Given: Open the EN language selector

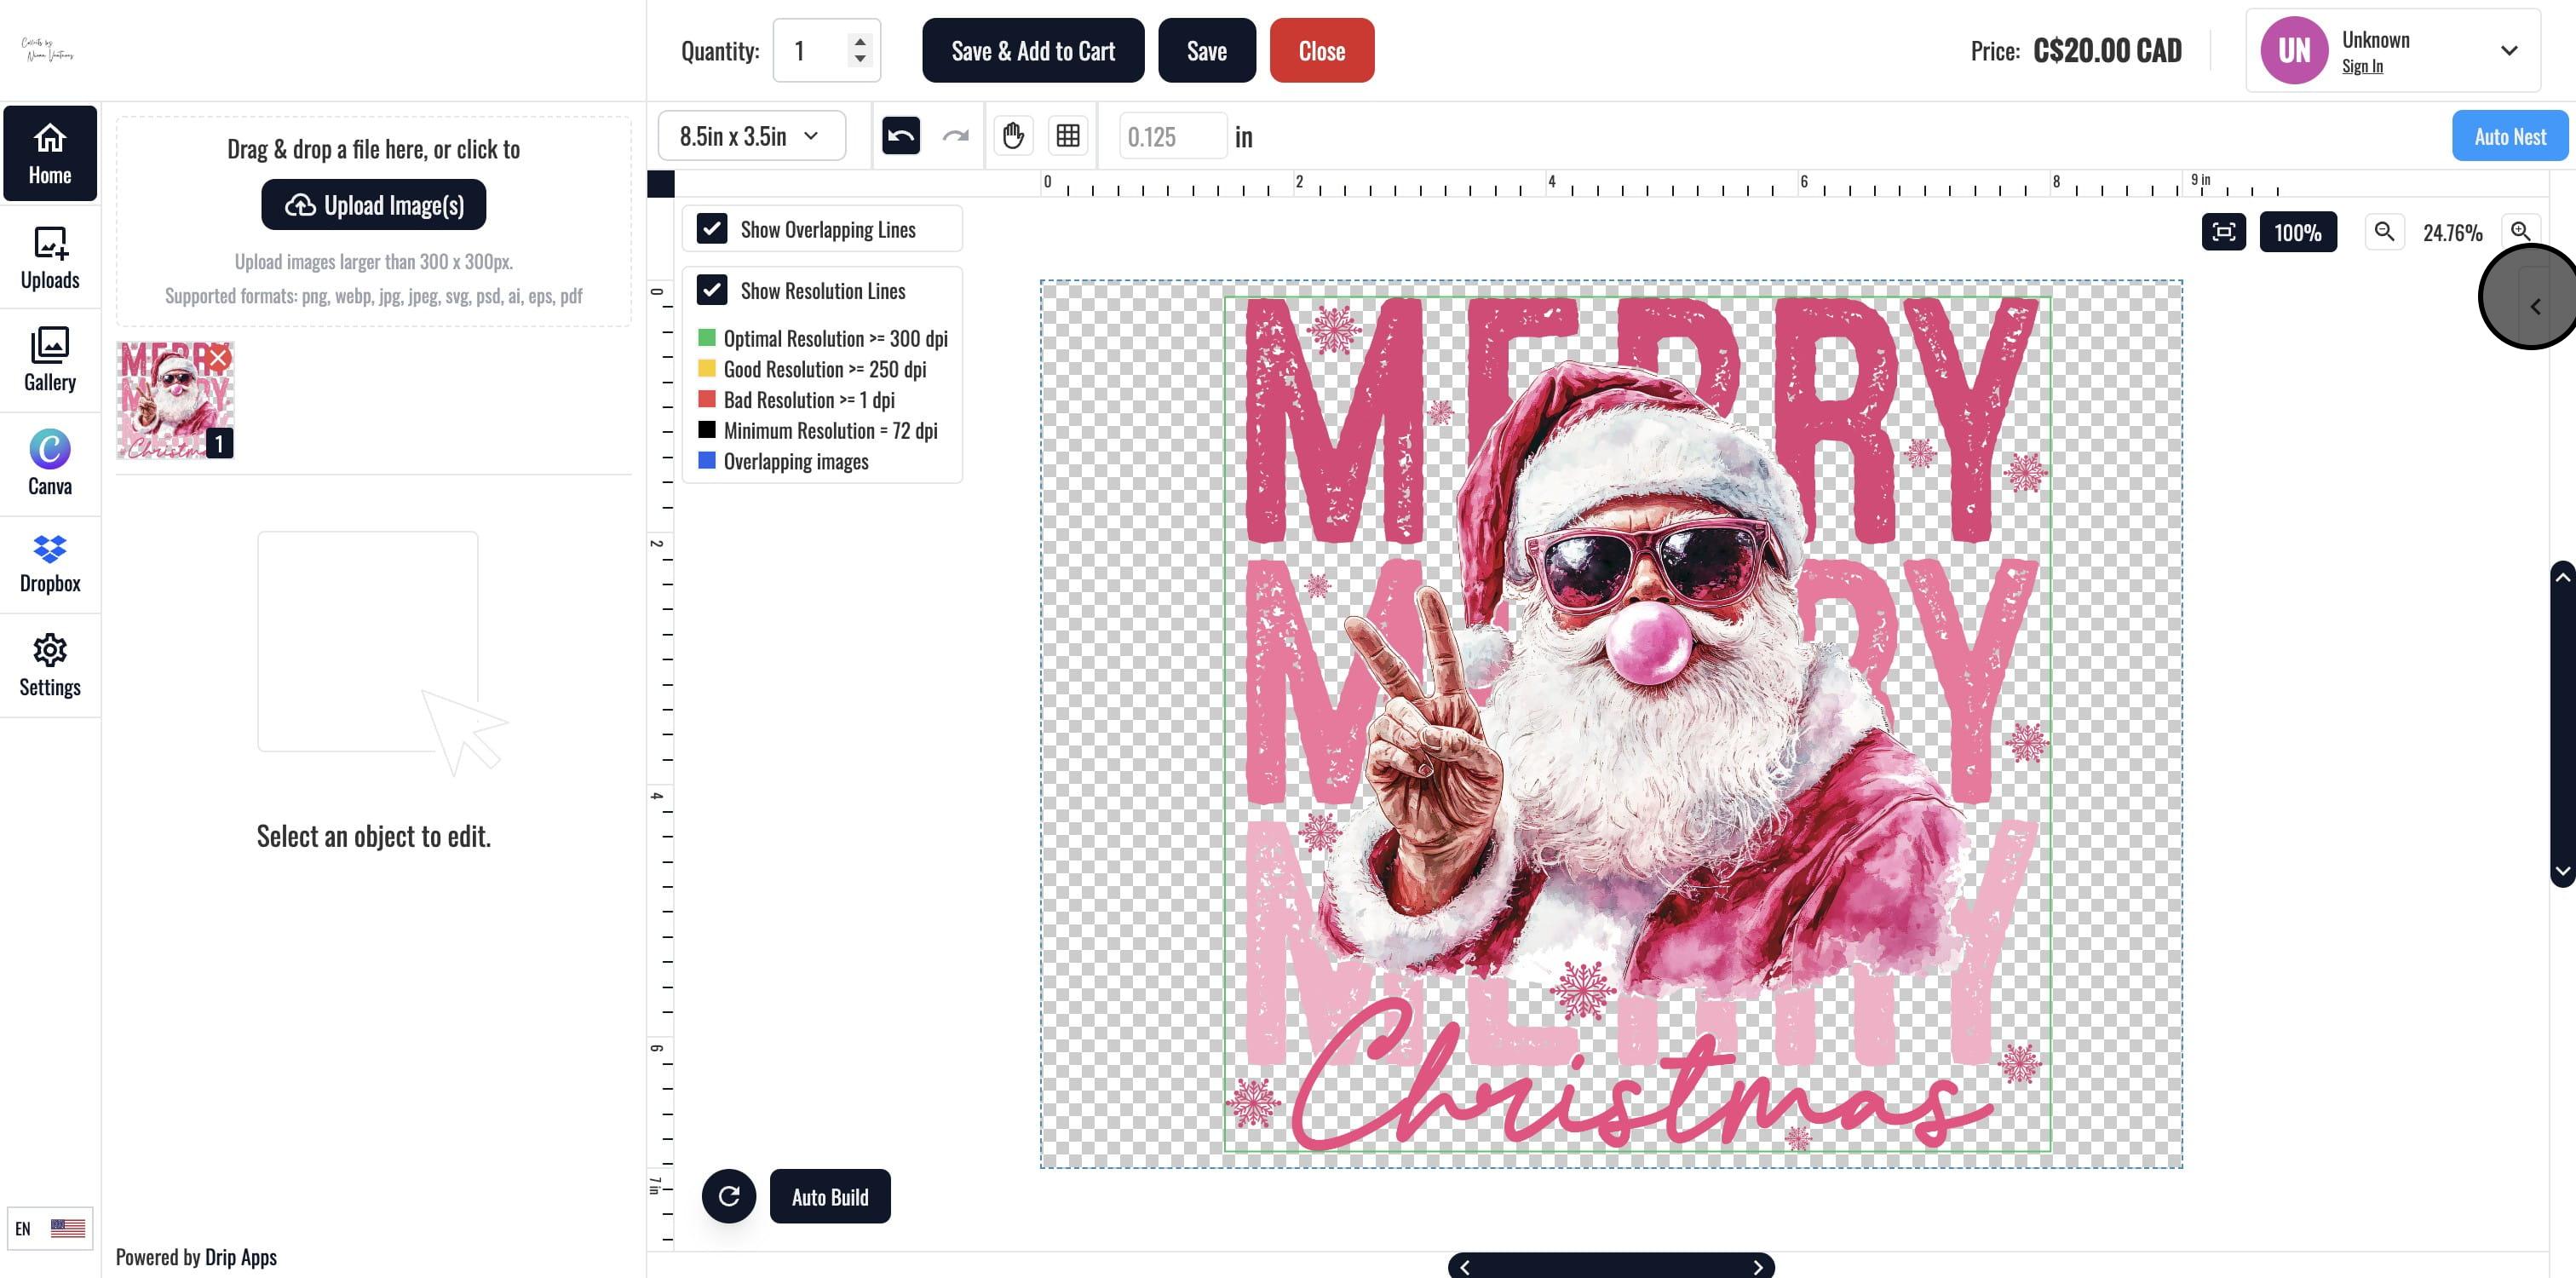Looking at the screenshot, I should [x=49, y=1228].
